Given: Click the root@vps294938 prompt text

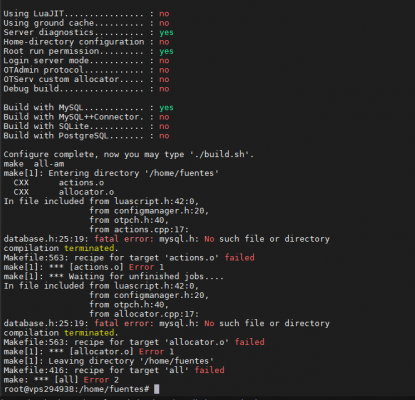Looking at the screenshot, I should coord(76,389).
